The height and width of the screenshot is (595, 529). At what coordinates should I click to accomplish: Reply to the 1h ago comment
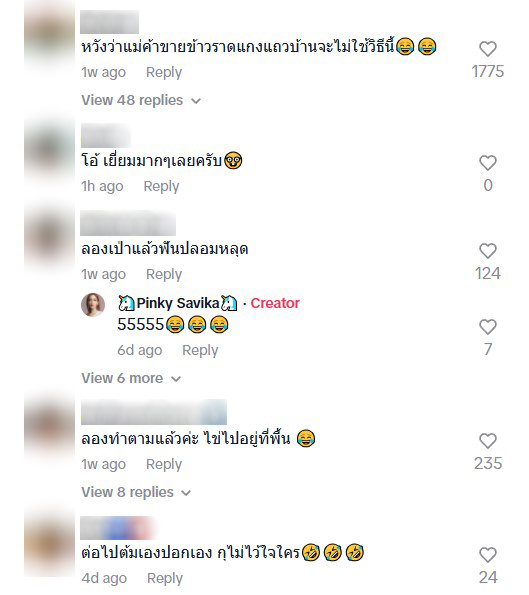(x=161, y=186)
